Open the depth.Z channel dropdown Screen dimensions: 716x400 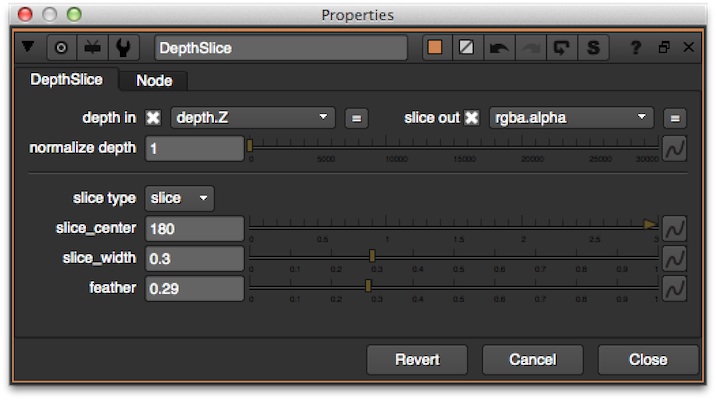tap(252, 118)
